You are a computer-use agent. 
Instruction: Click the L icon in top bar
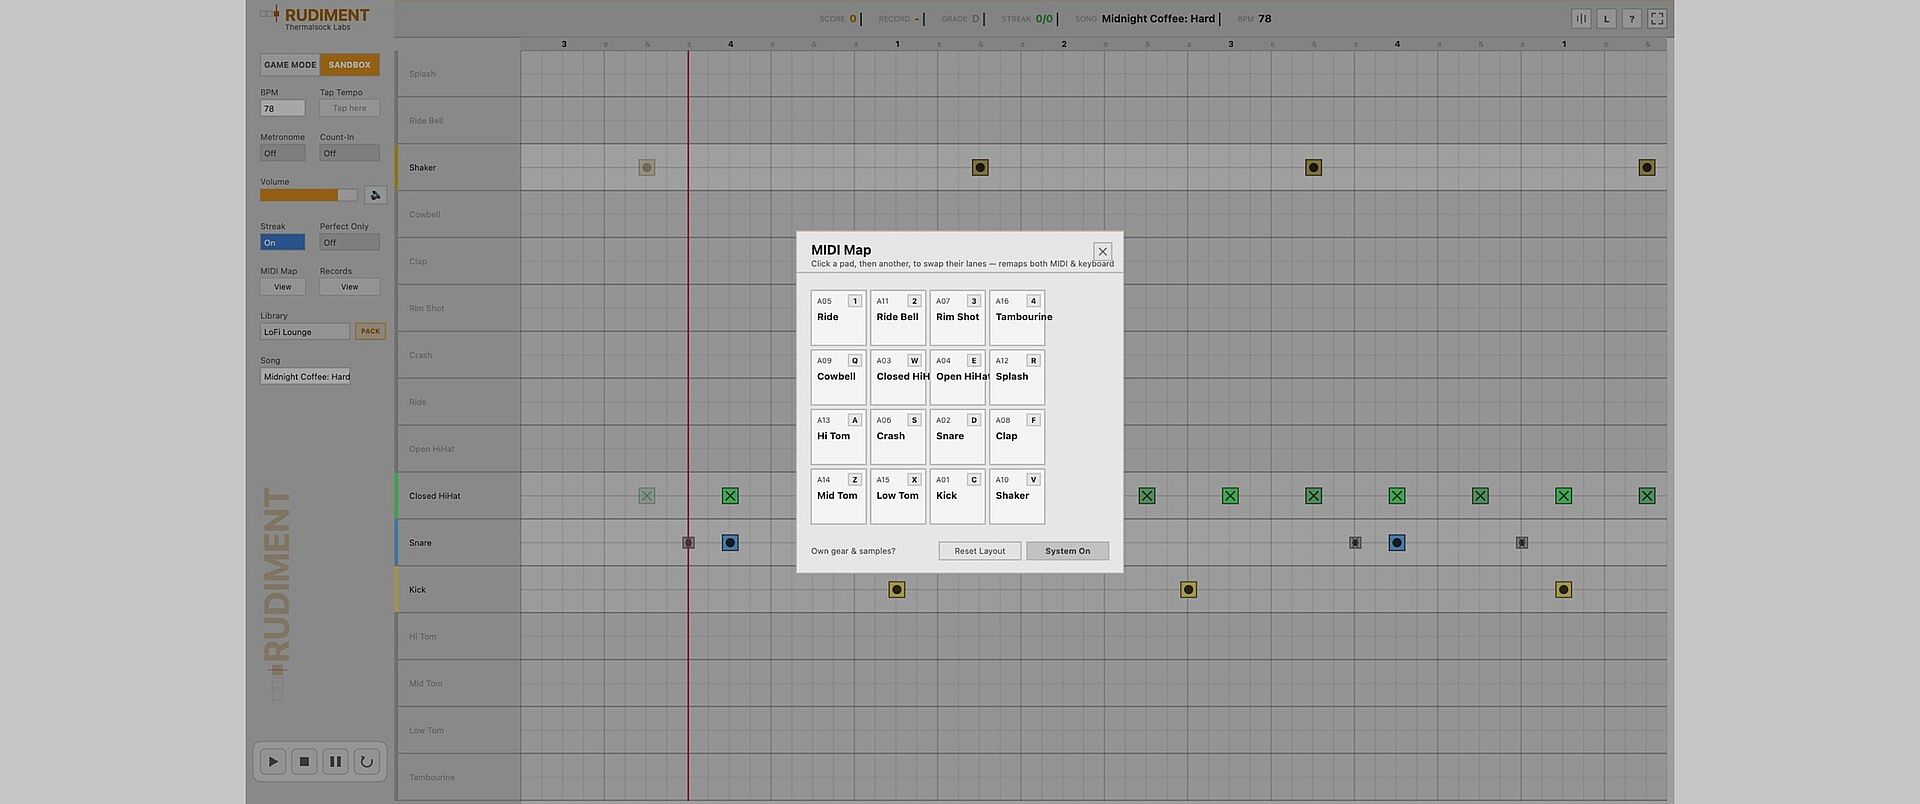tap(1606, 18)
